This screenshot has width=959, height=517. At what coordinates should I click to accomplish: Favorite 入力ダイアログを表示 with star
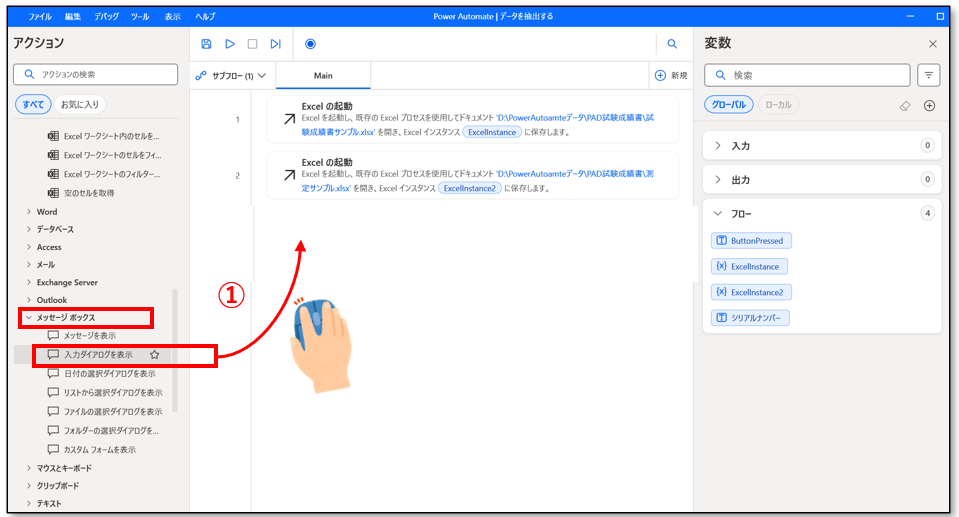pyautogui.click(x=154, y=354)
